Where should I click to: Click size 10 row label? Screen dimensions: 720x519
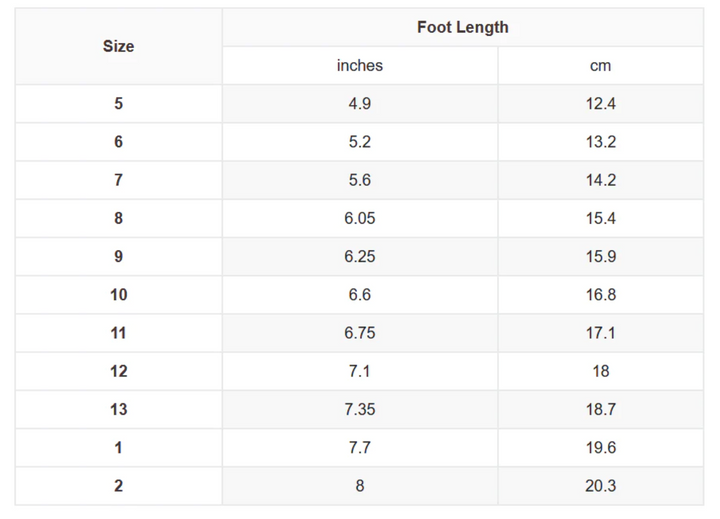pos(118,295)
